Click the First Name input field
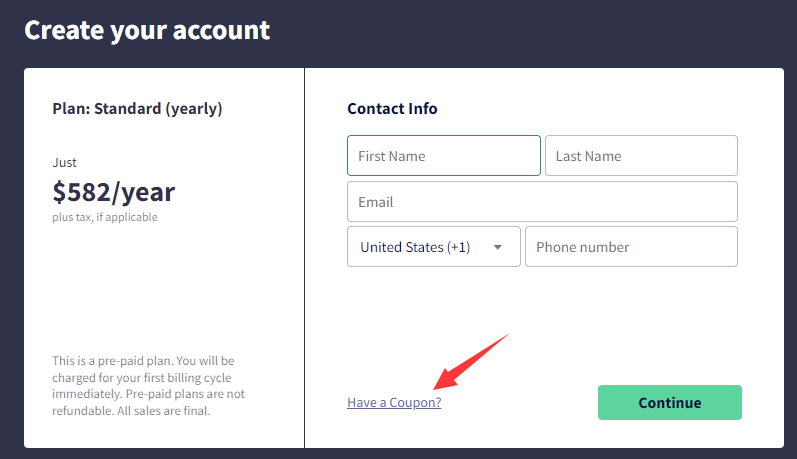The width and height of the screenshot is (797, 459). click(443, 156)
